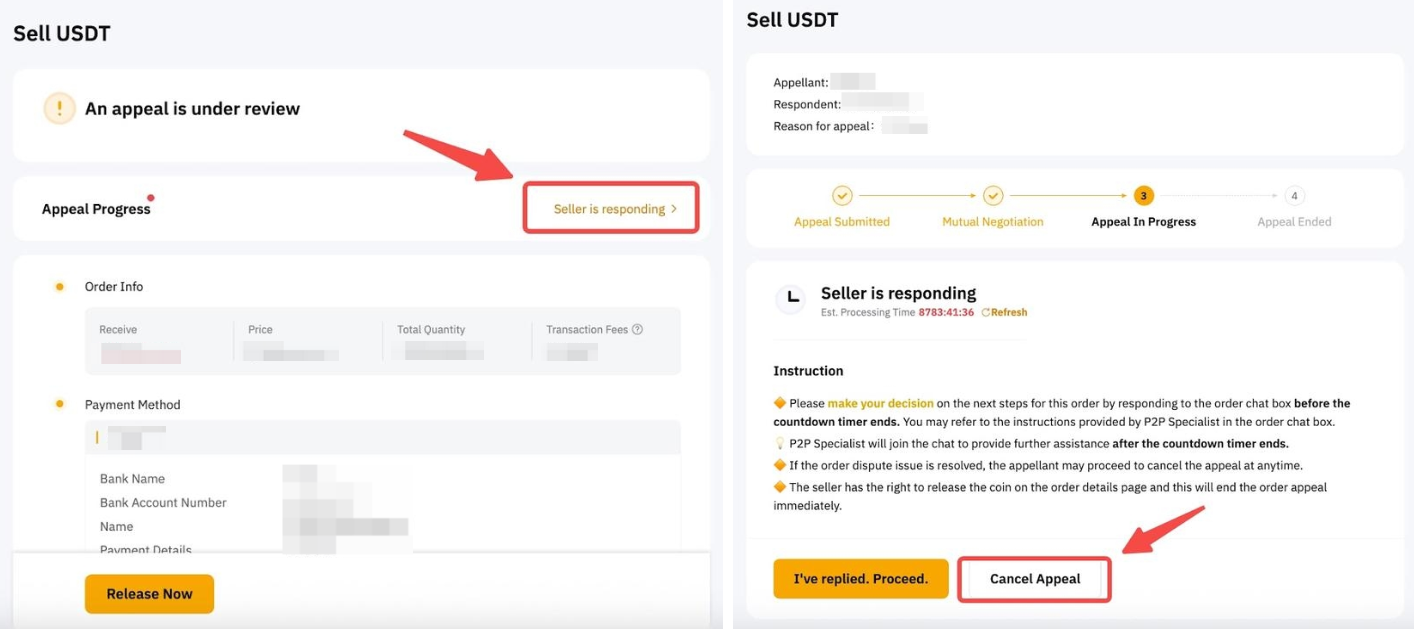Click the step 3 Appeal In Progress circle
This screenshot has width=1414, height=629.
click(1143, 196)
